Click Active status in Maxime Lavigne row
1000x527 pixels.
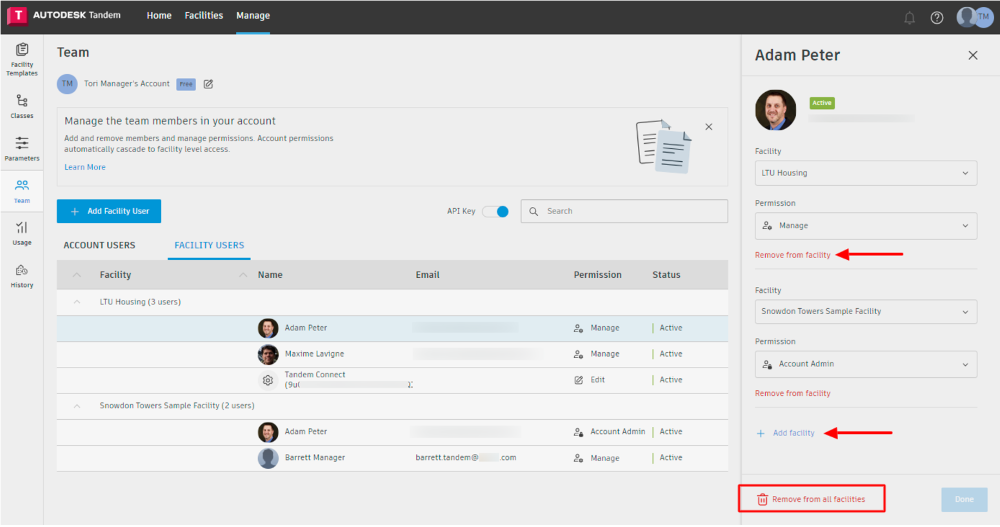point(670,354)
